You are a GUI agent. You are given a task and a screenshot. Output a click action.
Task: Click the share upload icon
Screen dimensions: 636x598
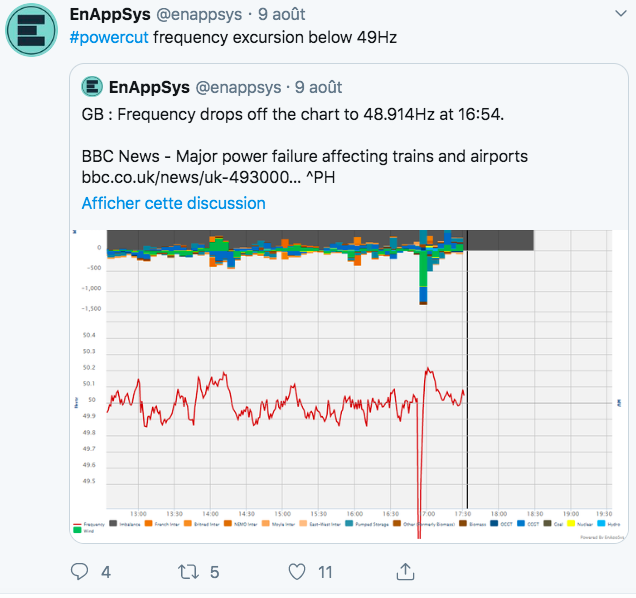tap(405, 571)
